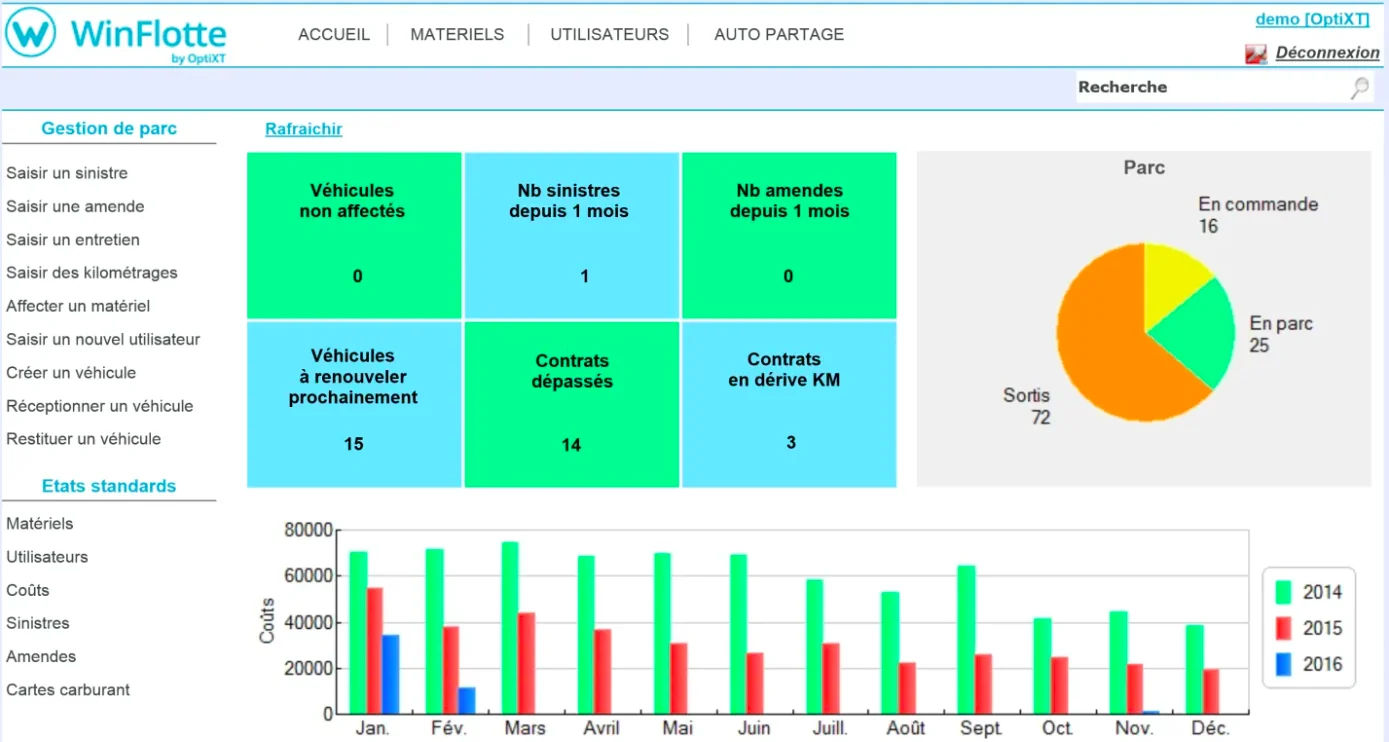
Task: Click the Gestion de parc heading
Action: (109, 128)
